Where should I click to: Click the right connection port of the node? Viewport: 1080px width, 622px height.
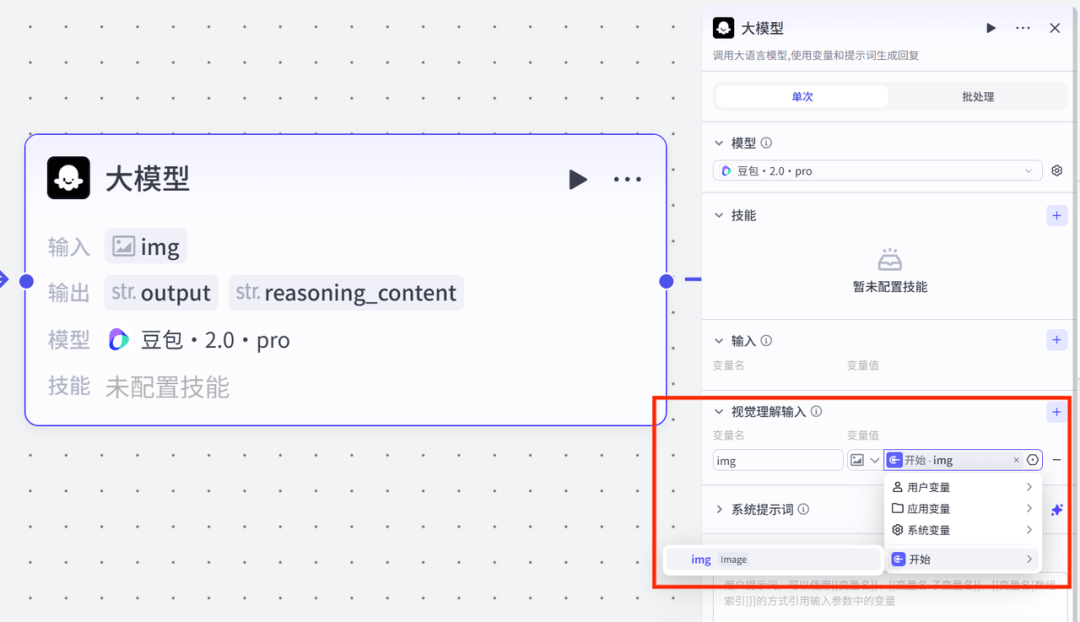tap(666, 281)
